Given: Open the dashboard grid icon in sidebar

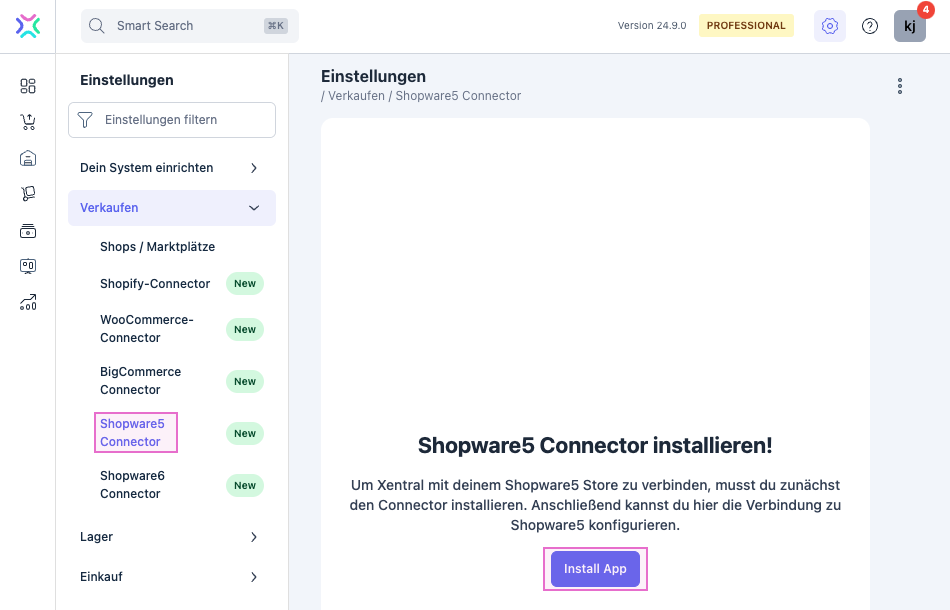Looking at the screenshot, I should pos(28,86).
